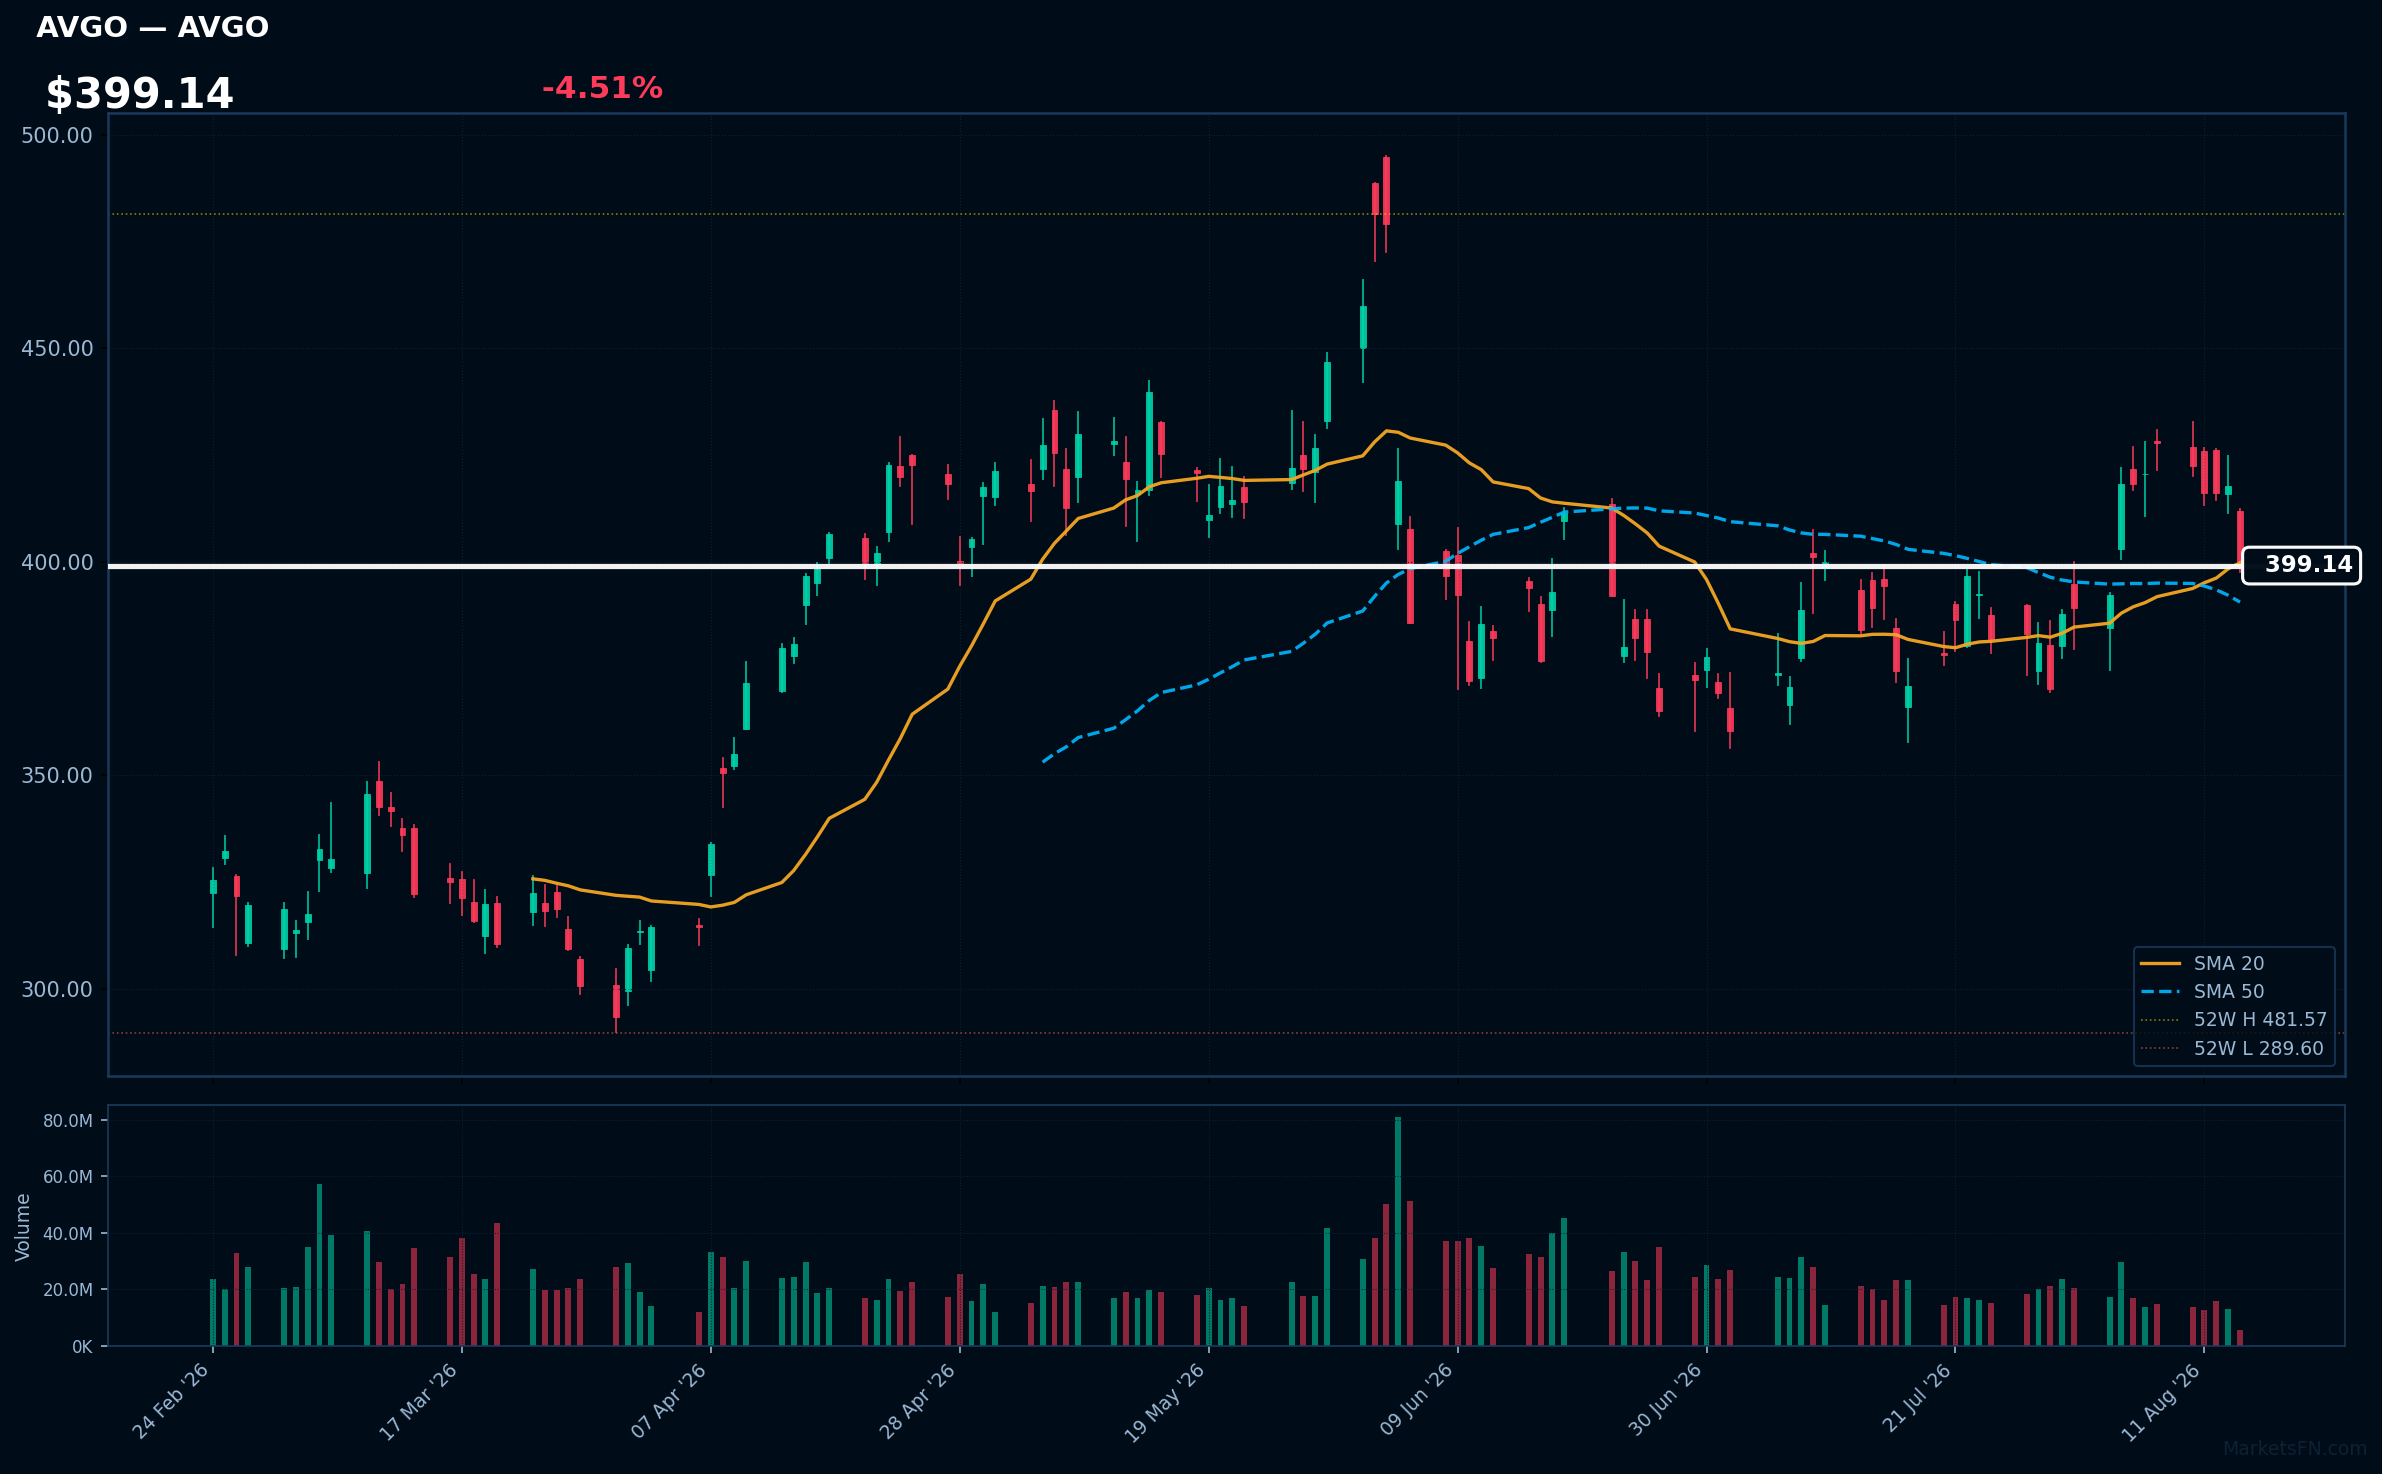Click the 400.00 price axis label

[x=57, y=562]
